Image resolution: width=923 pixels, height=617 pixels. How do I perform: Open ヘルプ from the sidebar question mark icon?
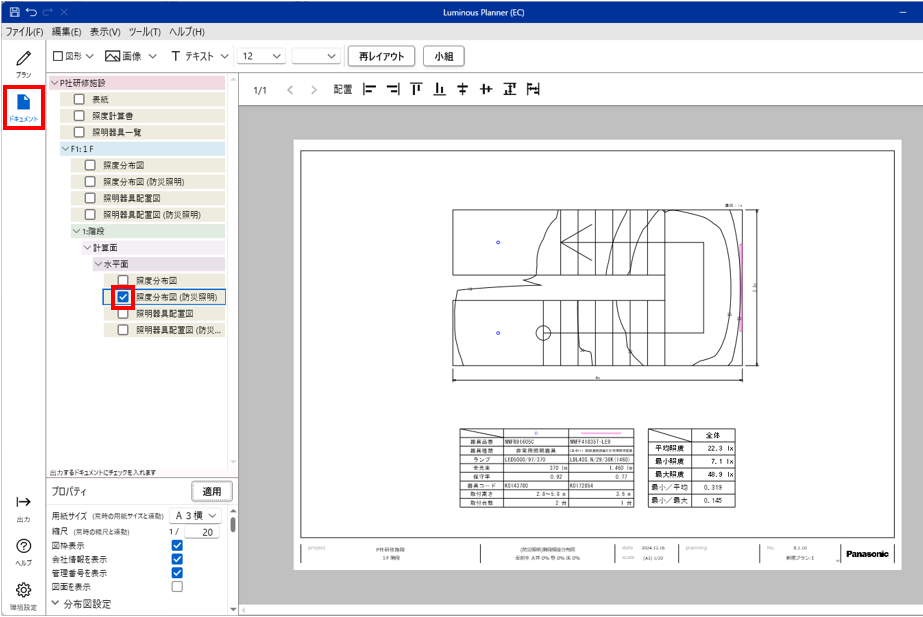tap(23, 548)
